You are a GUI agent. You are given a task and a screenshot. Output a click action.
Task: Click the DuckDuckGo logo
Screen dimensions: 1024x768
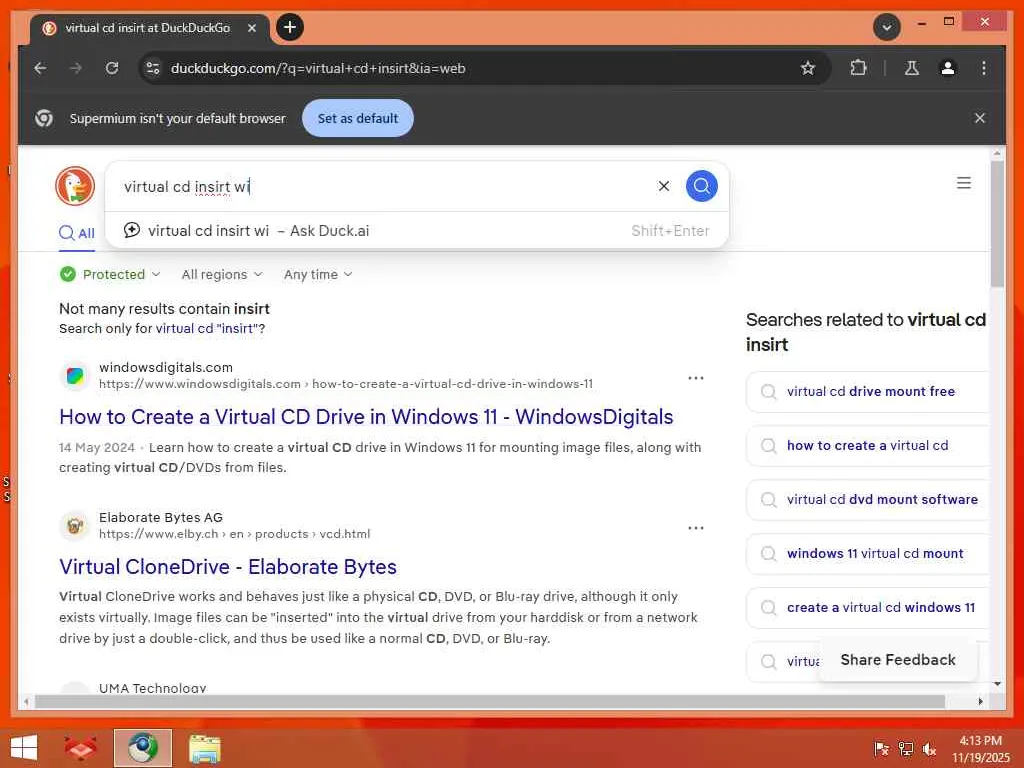click(75, 186)
